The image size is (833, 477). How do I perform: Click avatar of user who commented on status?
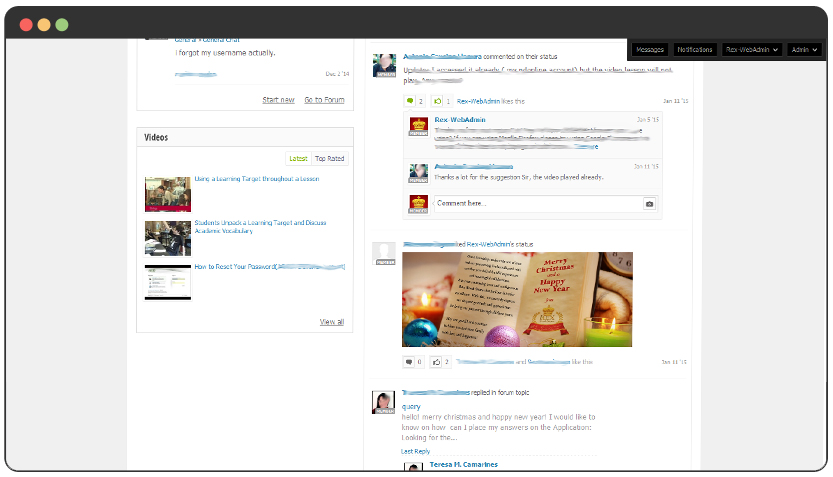(384, 65)
